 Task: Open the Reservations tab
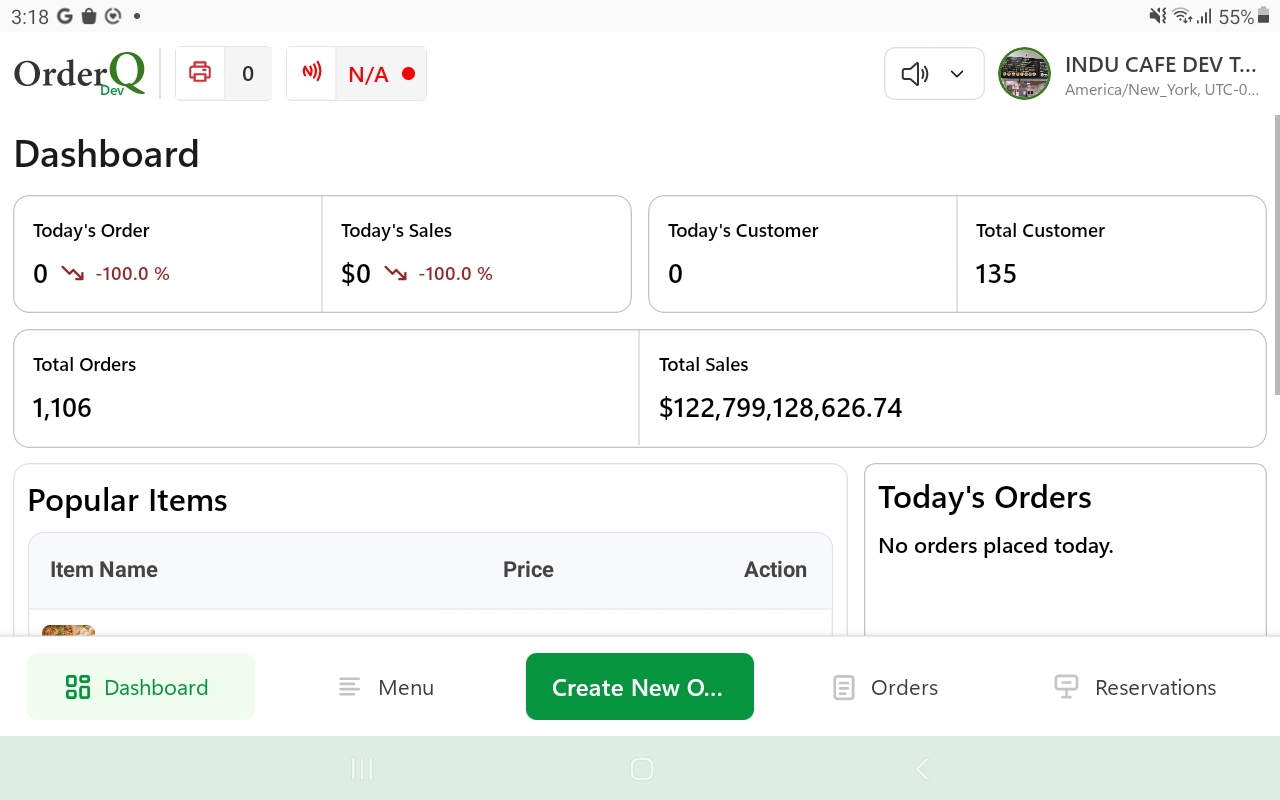tap(1136, 687)
